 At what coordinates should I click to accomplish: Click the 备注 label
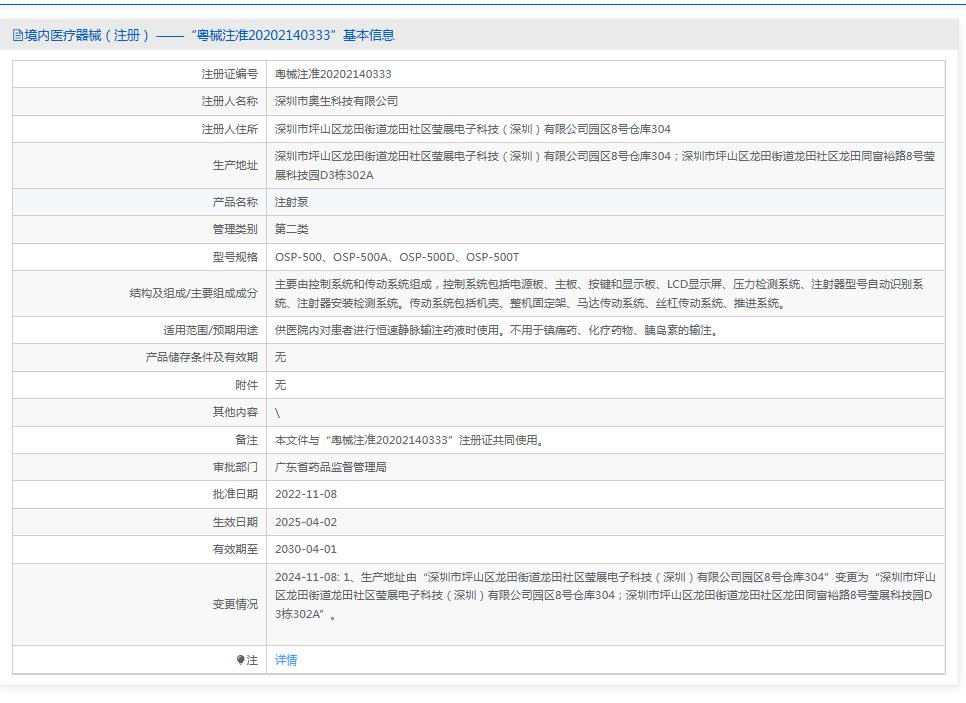246,440
